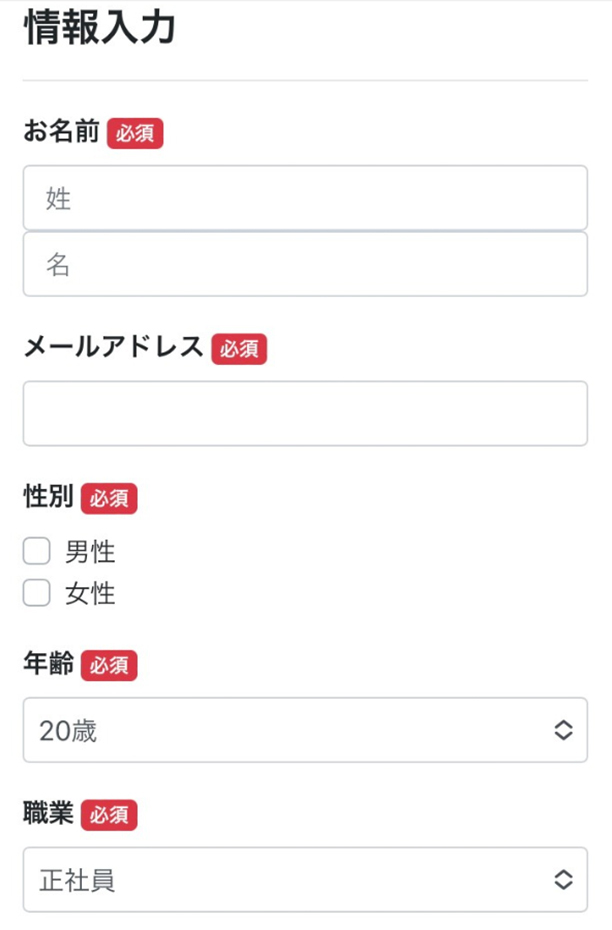Click the 必須 badge beside 年齢

(x=109, y=665)
